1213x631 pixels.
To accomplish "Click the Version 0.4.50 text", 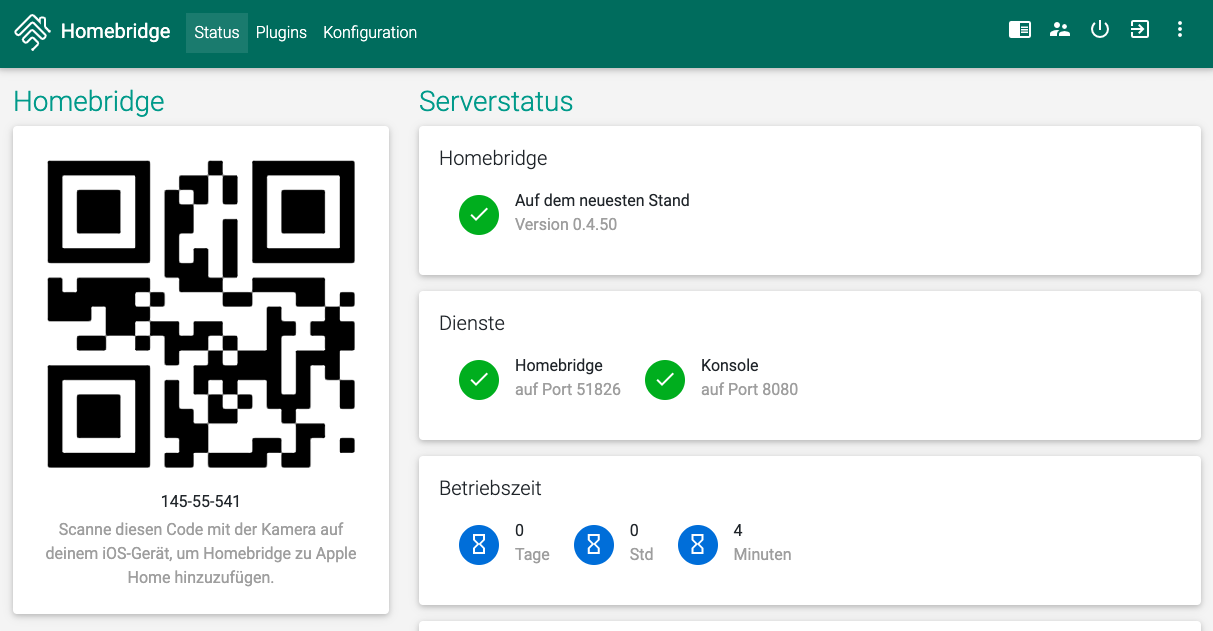I will tap(566, 225).
